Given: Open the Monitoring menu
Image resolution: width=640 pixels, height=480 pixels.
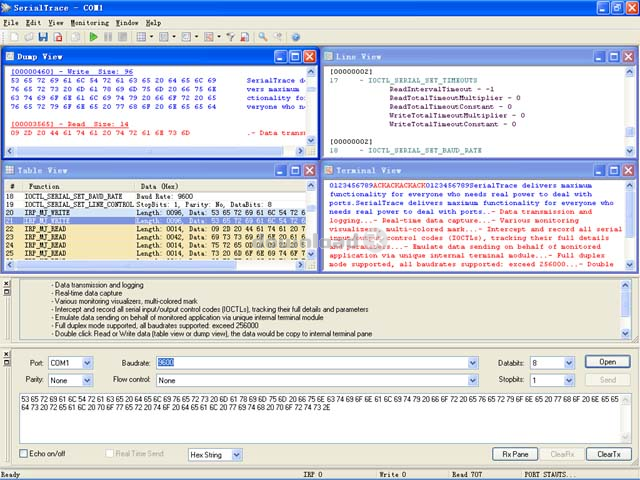Looking at the screenshot, I should pos(90,23).
